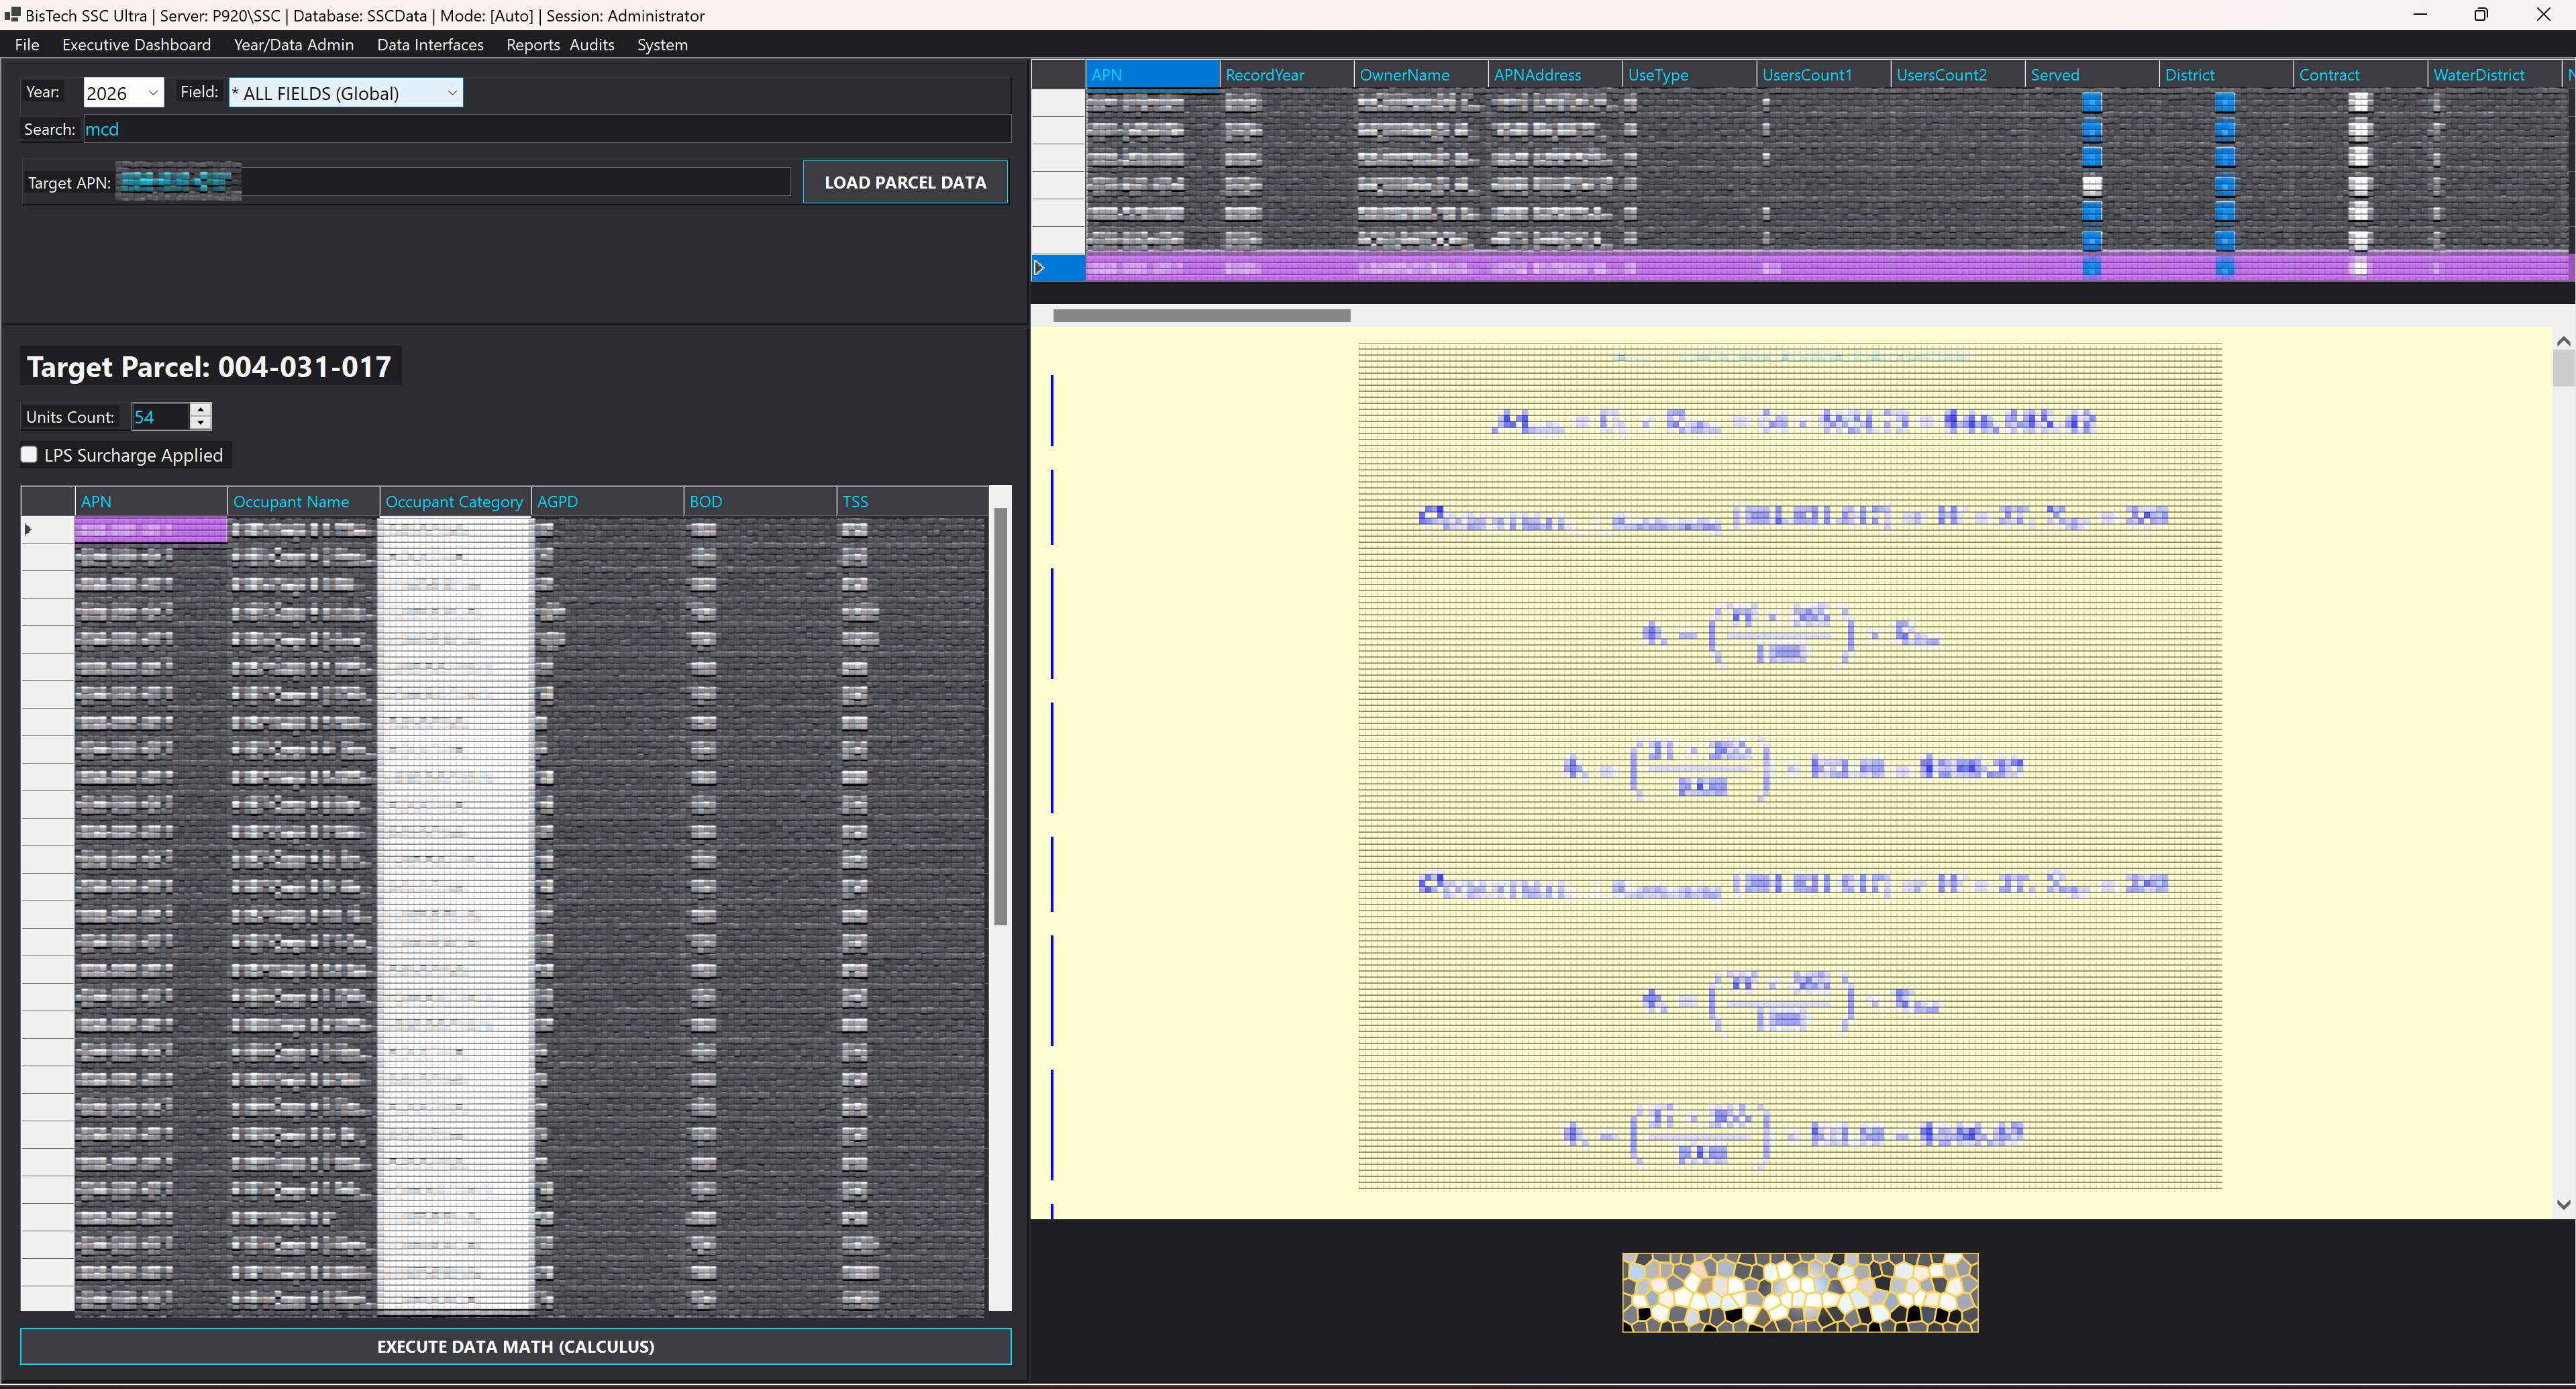This screenshot has height=1389, width=2576.
Task: Sort by TSS column header
Action: click(x=912, y=501)
